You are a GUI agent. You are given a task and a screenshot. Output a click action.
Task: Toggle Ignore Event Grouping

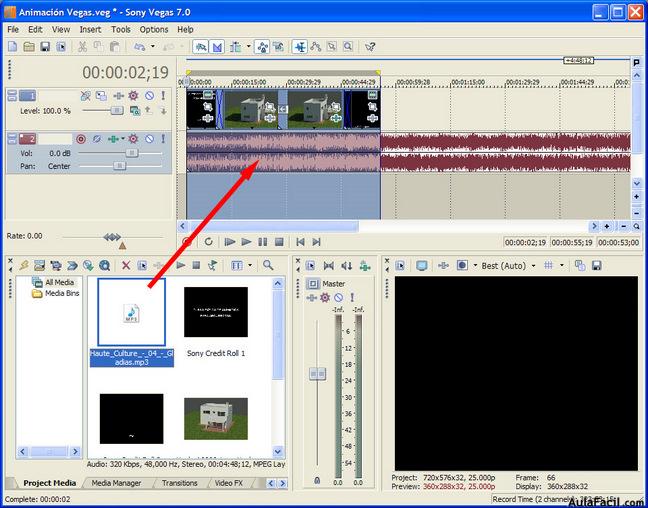coord(278,47)
